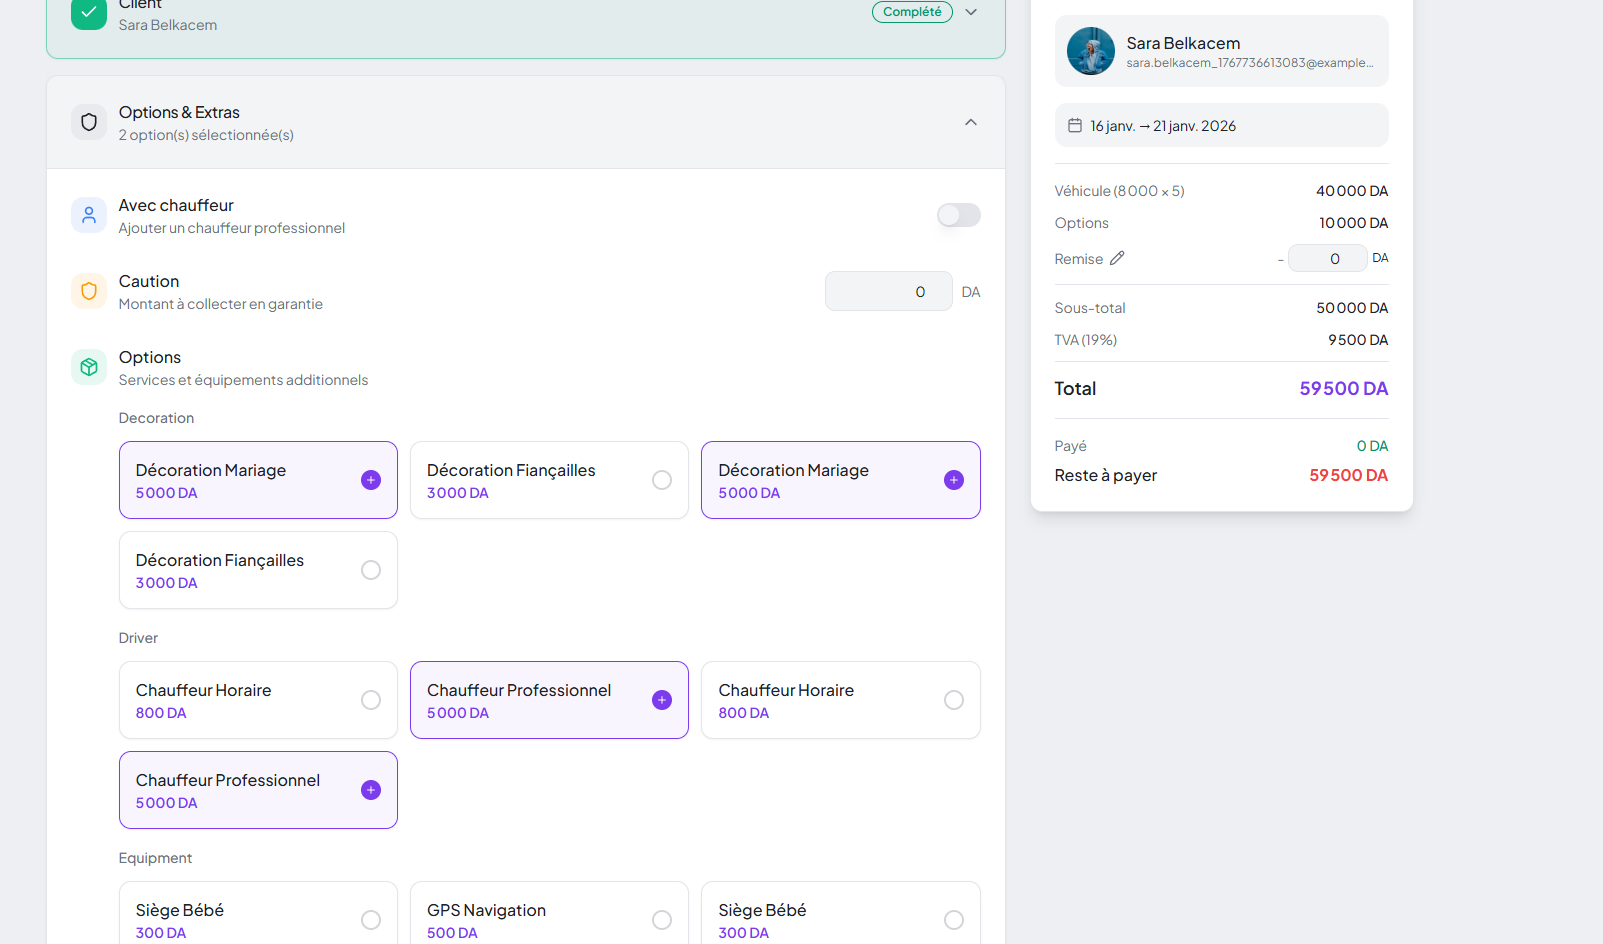Collapse the Options & Extras section

pyautogui.click(x=971, y=122)
